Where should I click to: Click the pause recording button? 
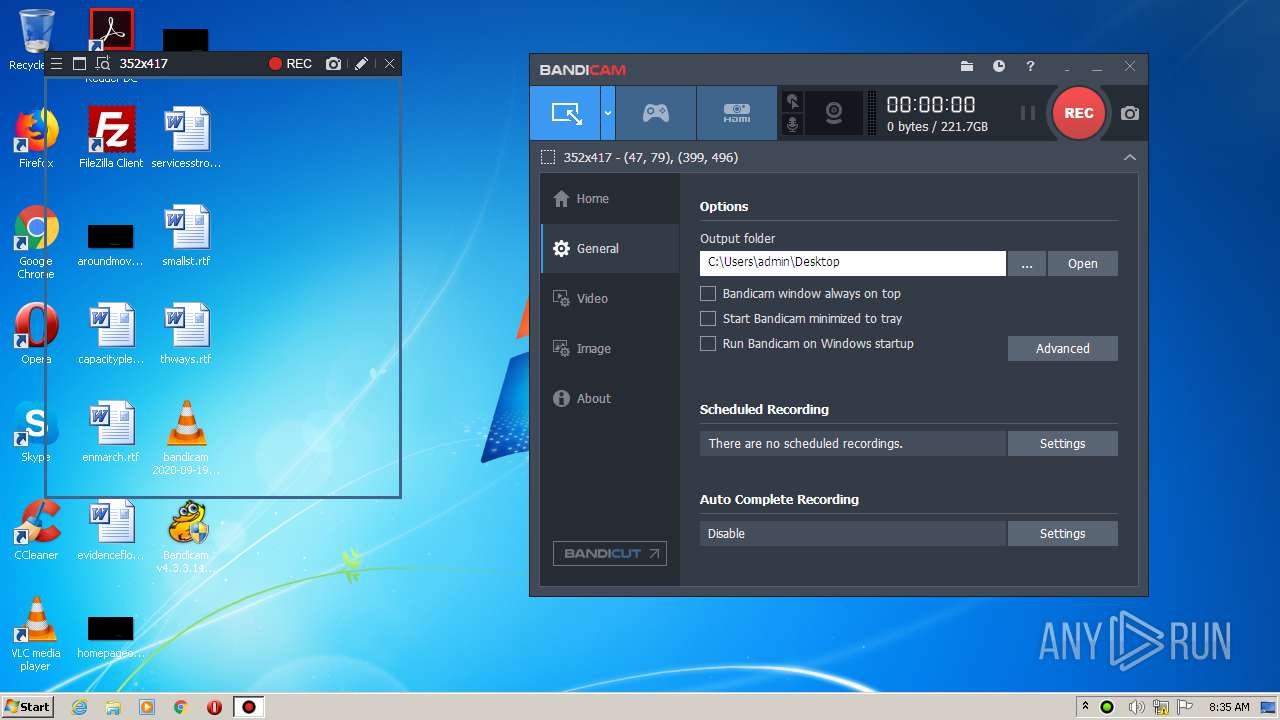(x=1027, y=113)
